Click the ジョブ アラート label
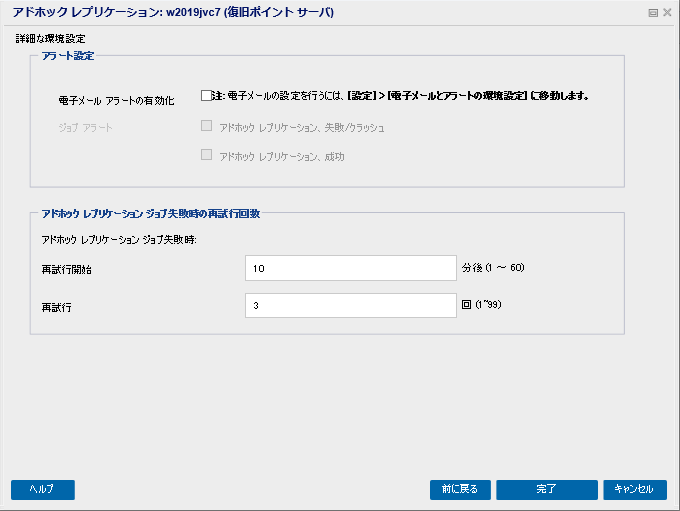Image resolution: width=680 pixels, height=511 pixels. click(85, 128)
